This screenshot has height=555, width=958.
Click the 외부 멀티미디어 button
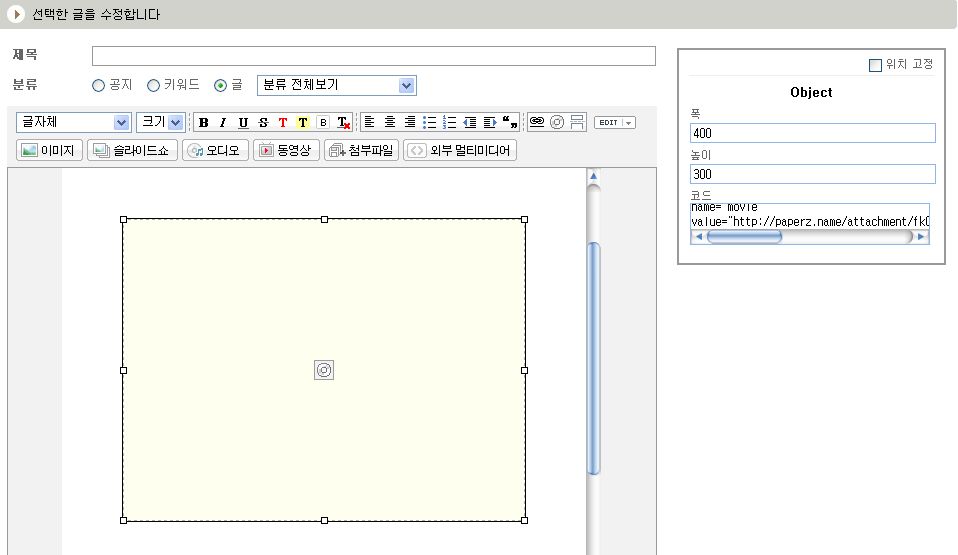(460, 150)
